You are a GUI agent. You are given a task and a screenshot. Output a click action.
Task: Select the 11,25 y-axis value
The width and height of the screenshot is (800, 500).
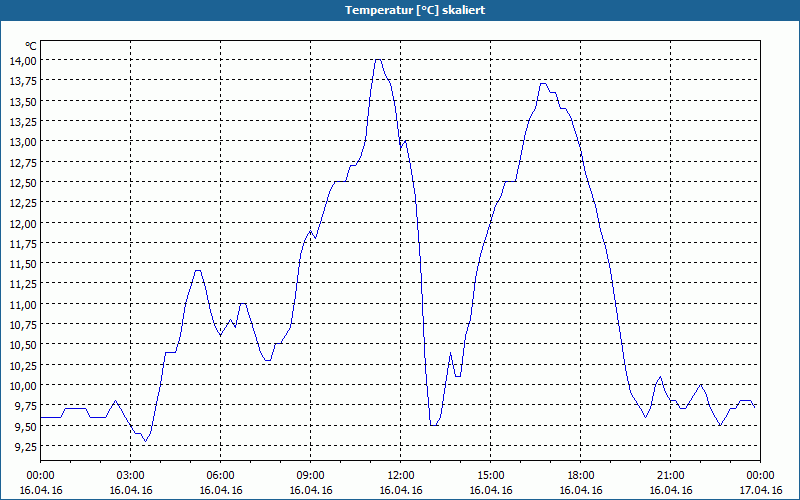pos(23,284)
